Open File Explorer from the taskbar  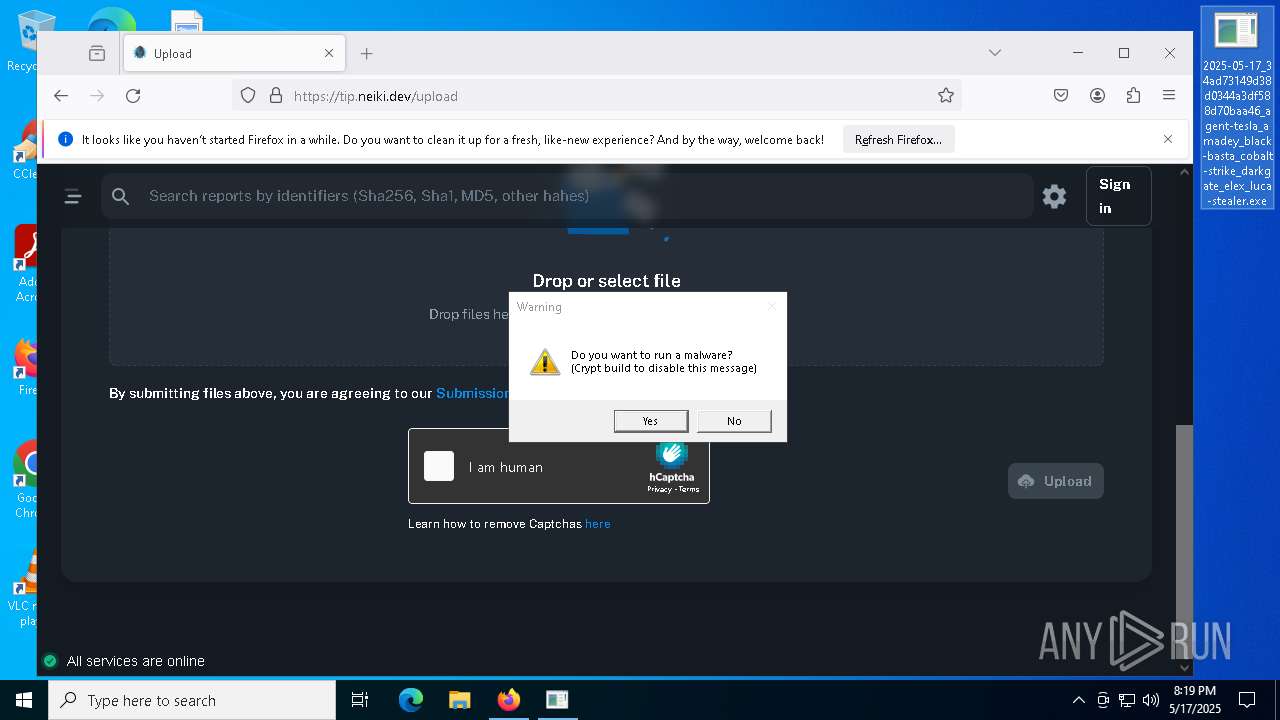[x=460, y=700]
